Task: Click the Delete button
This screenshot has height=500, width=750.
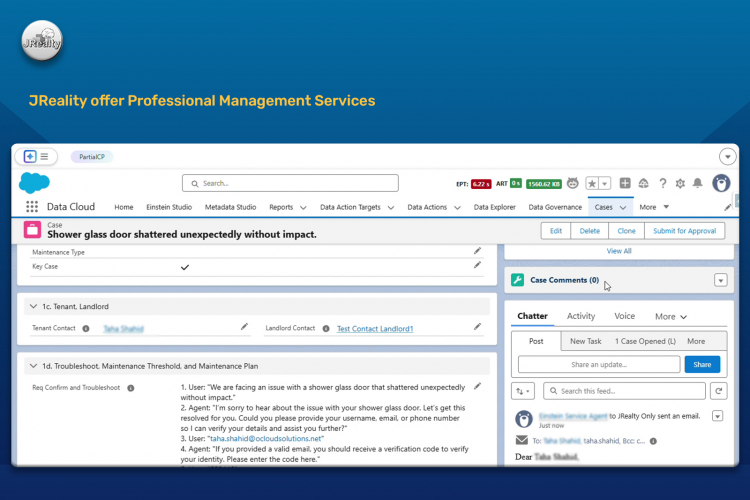Action: pos(589,231)
